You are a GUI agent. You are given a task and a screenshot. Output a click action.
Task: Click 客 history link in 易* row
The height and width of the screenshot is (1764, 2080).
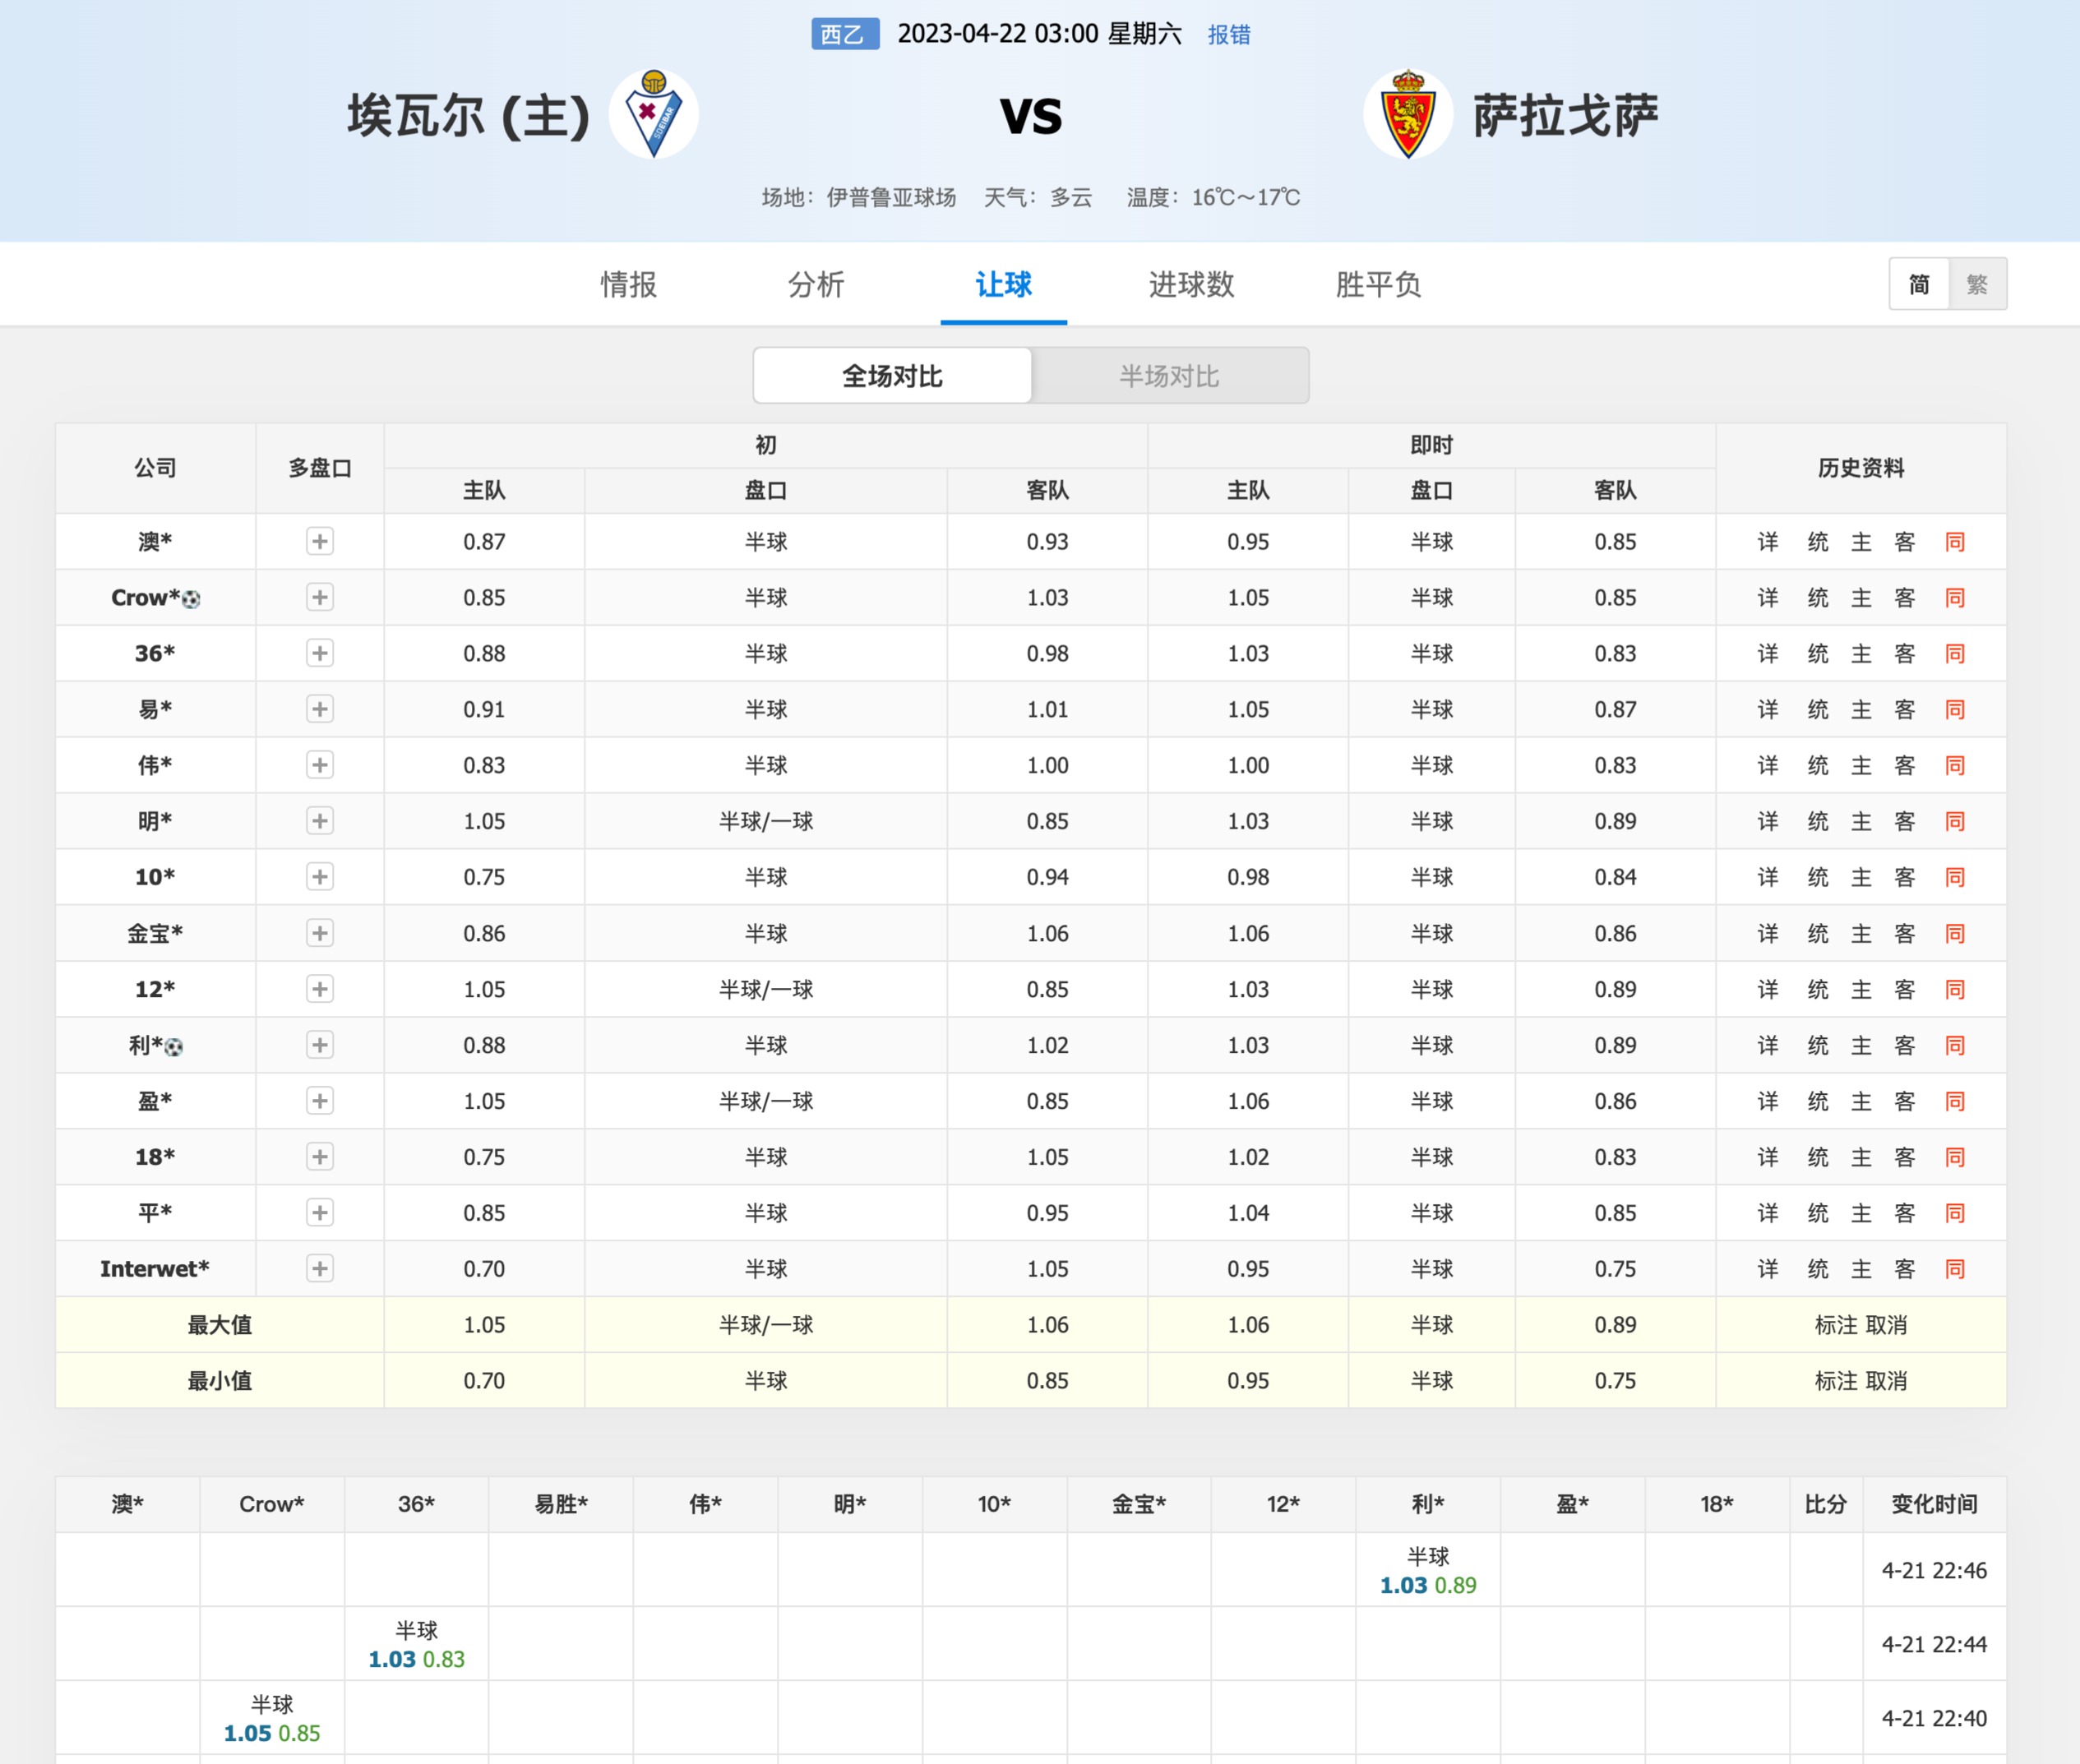pos(1905,710)
